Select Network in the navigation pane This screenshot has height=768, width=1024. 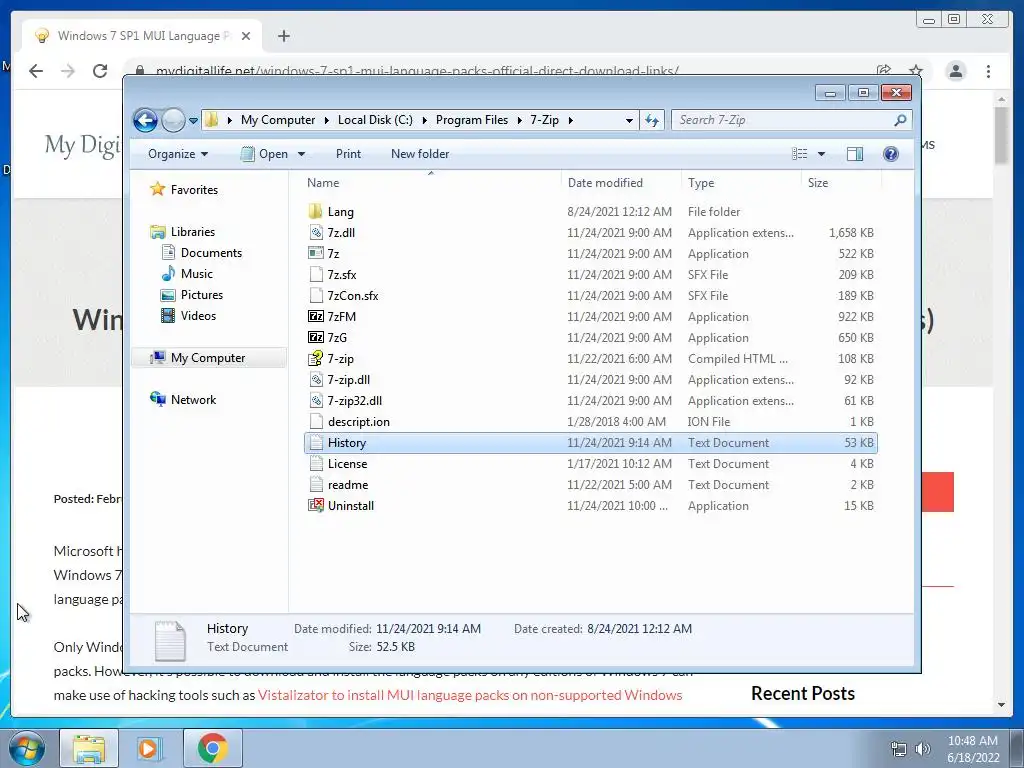[184, 400]
